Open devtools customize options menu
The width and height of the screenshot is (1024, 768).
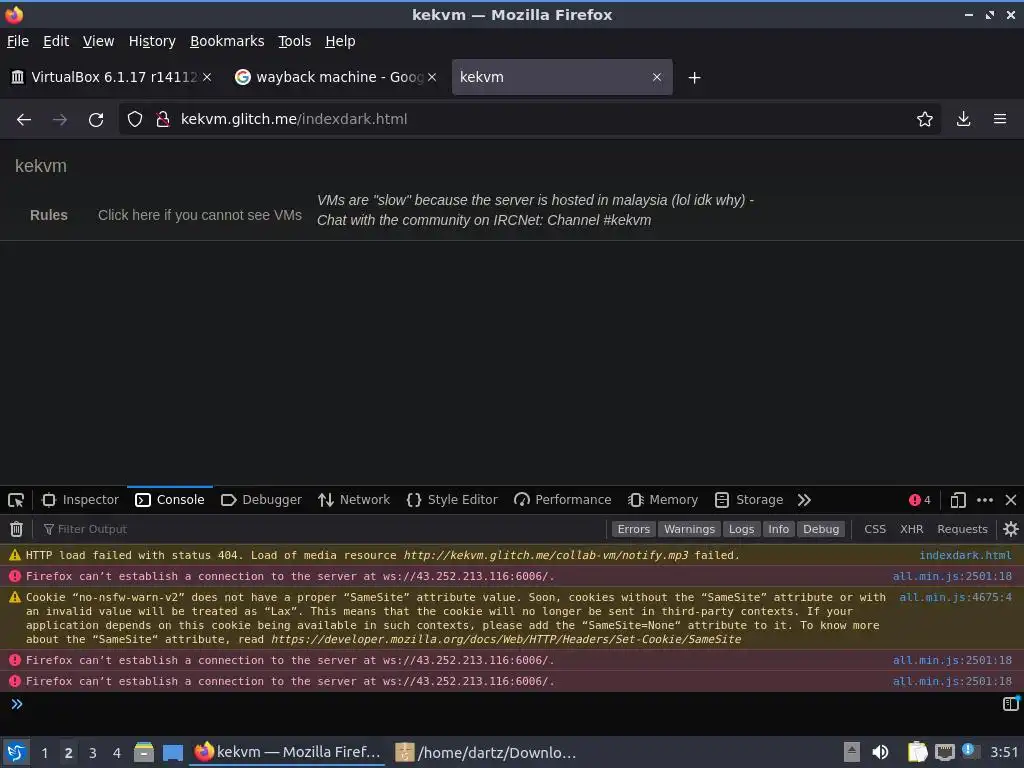click(985, 500)
